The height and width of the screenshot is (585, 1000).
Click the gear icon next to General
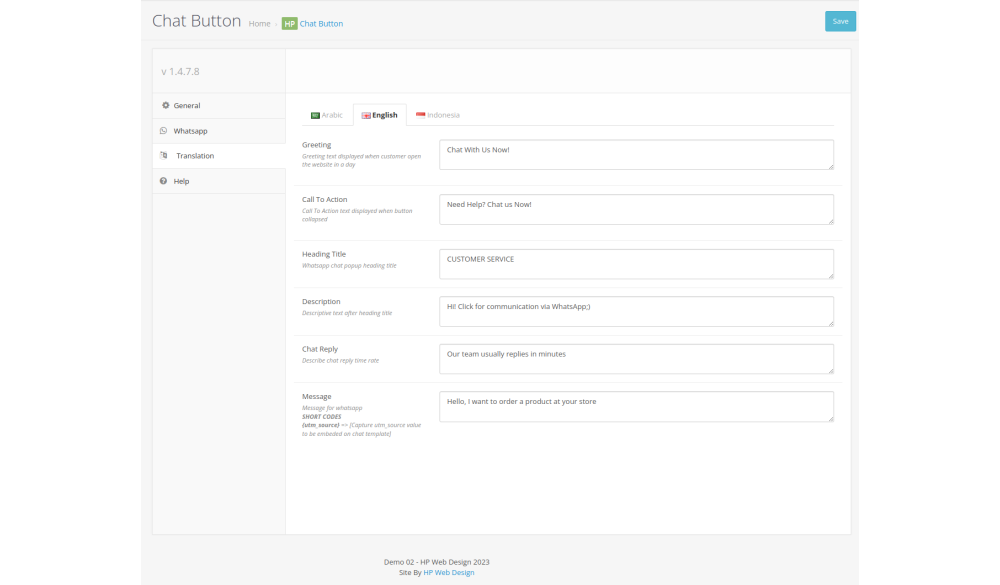click(x=165, y=105)
